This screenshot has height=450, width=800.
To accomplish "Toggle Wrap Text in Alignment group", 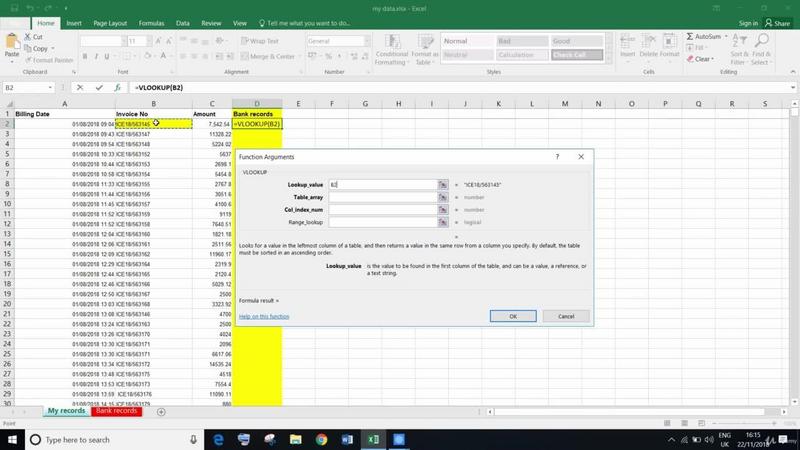I will point(260,41).
